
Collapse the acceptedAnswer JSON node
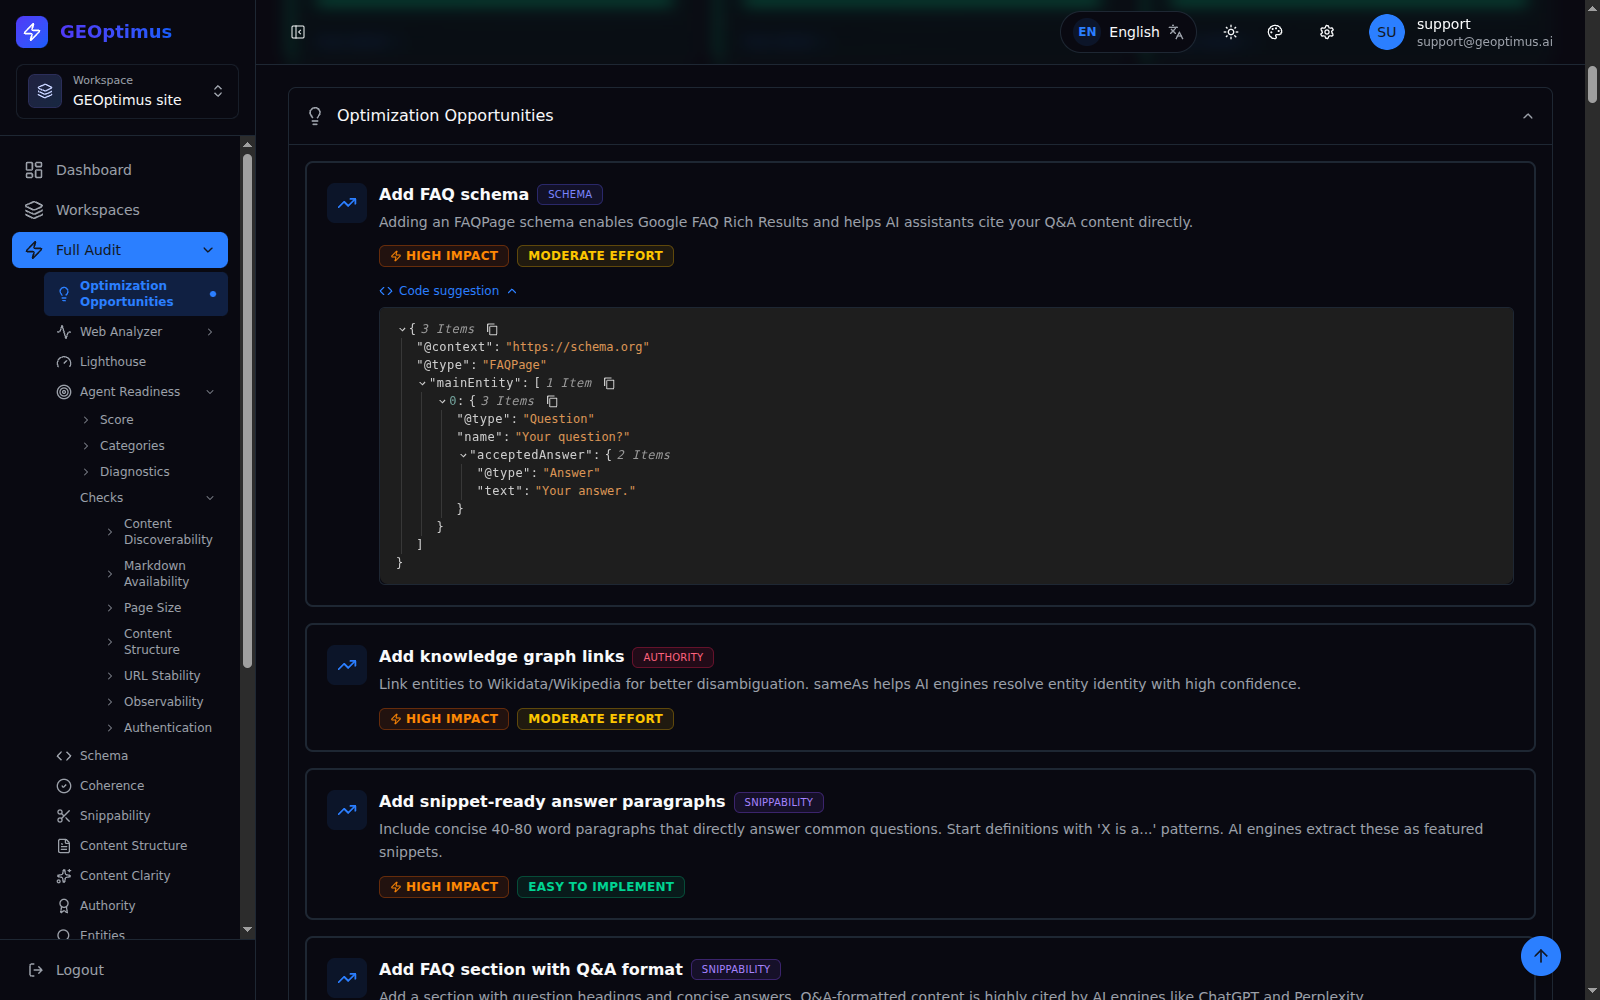[463, 455]
